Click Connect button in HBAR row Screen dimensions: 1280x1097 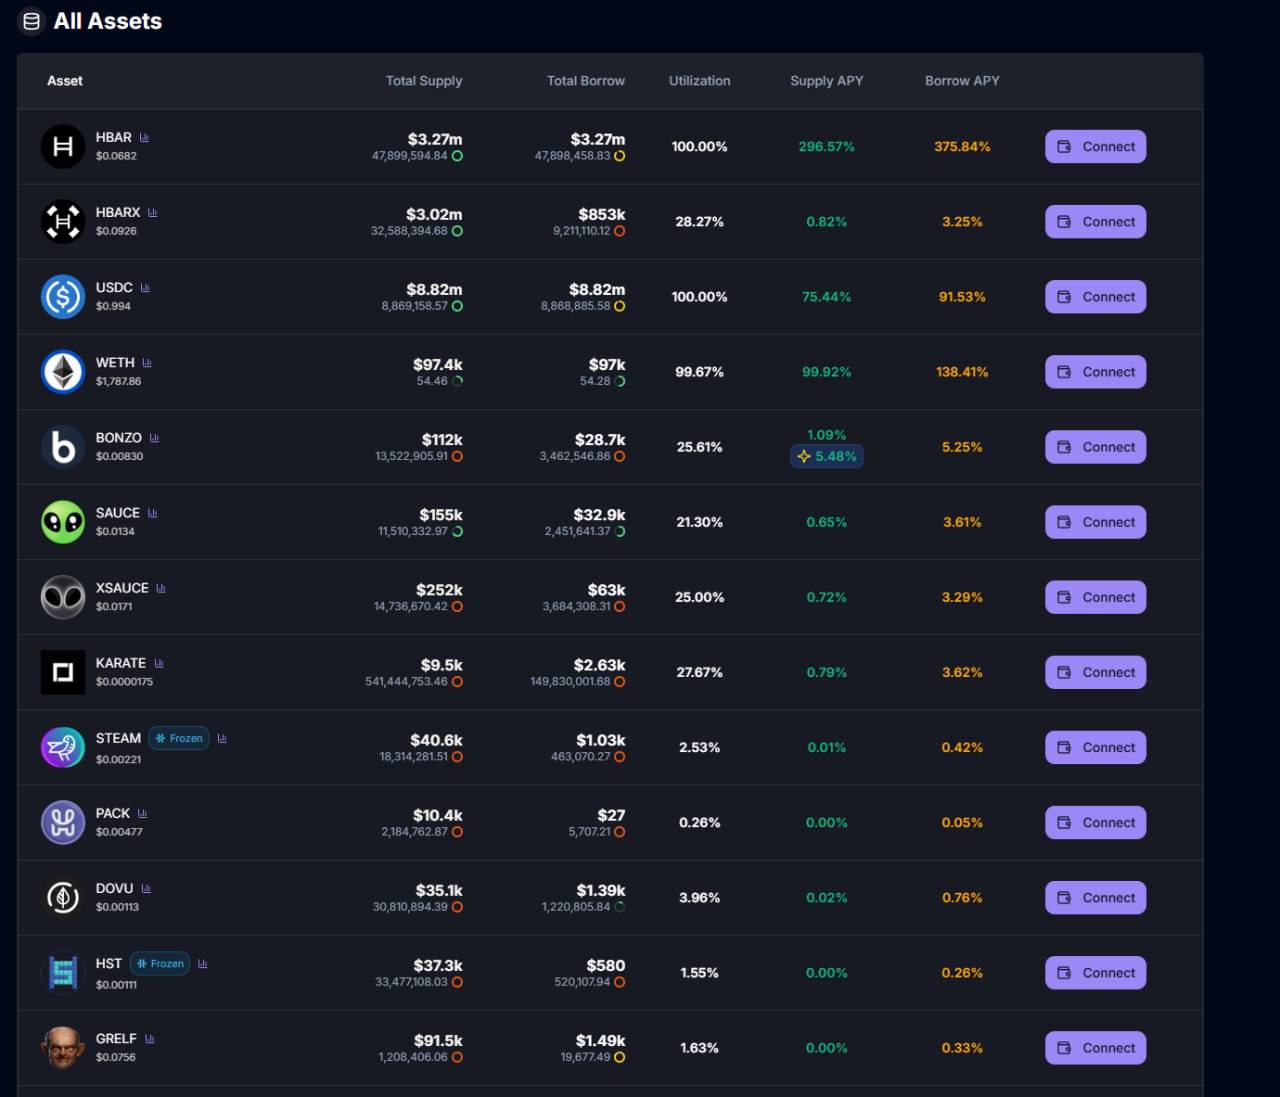pyautogui.click(x=1095, y=147)
